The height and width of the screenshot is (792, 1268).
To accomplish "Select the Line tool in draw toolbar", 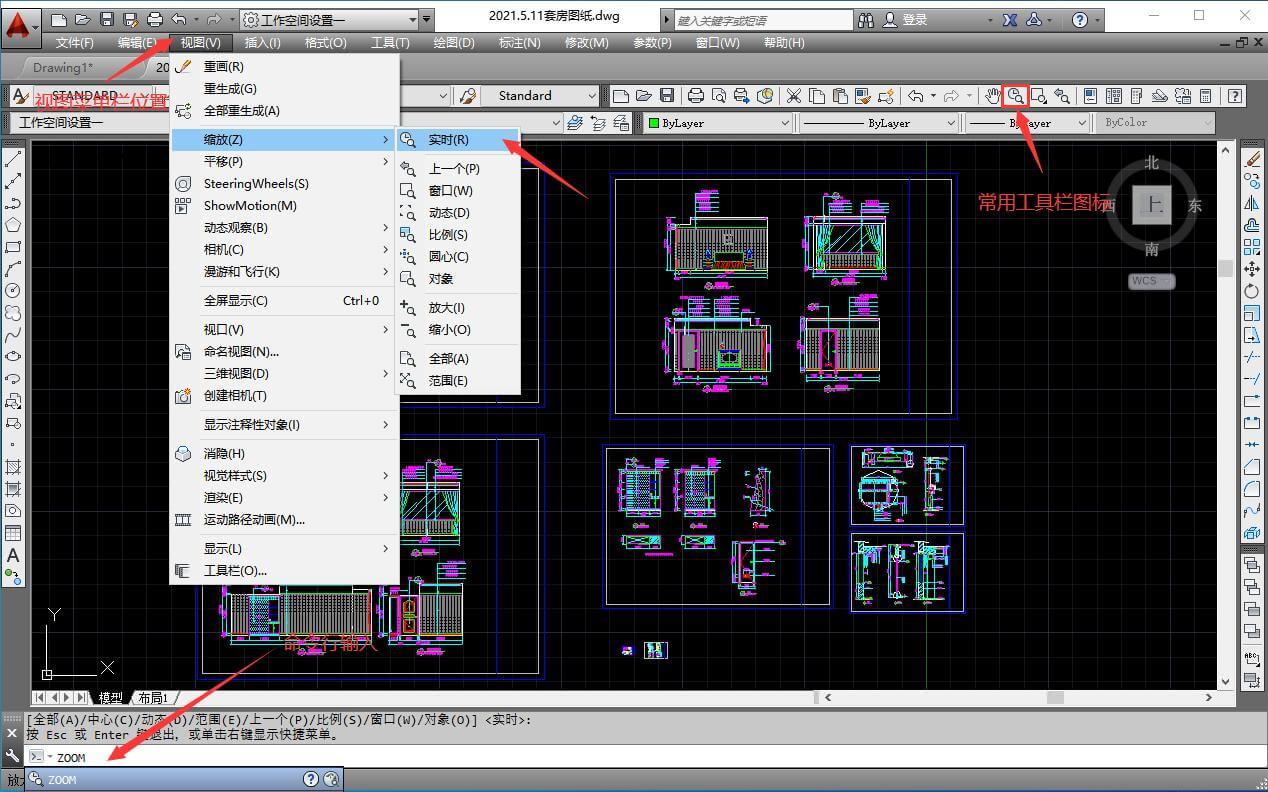I will point(13,159).
